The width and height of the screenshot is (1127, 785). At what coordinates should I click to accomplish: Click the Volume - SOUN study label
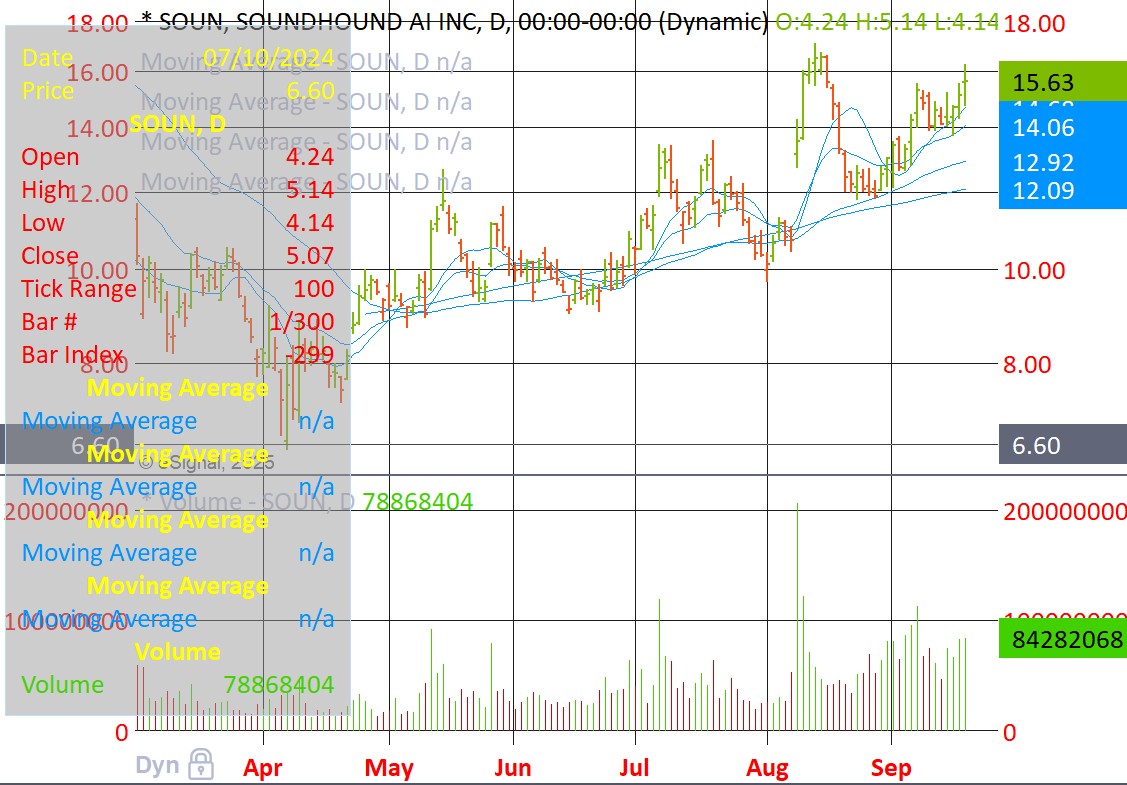[x=250, y=501]
